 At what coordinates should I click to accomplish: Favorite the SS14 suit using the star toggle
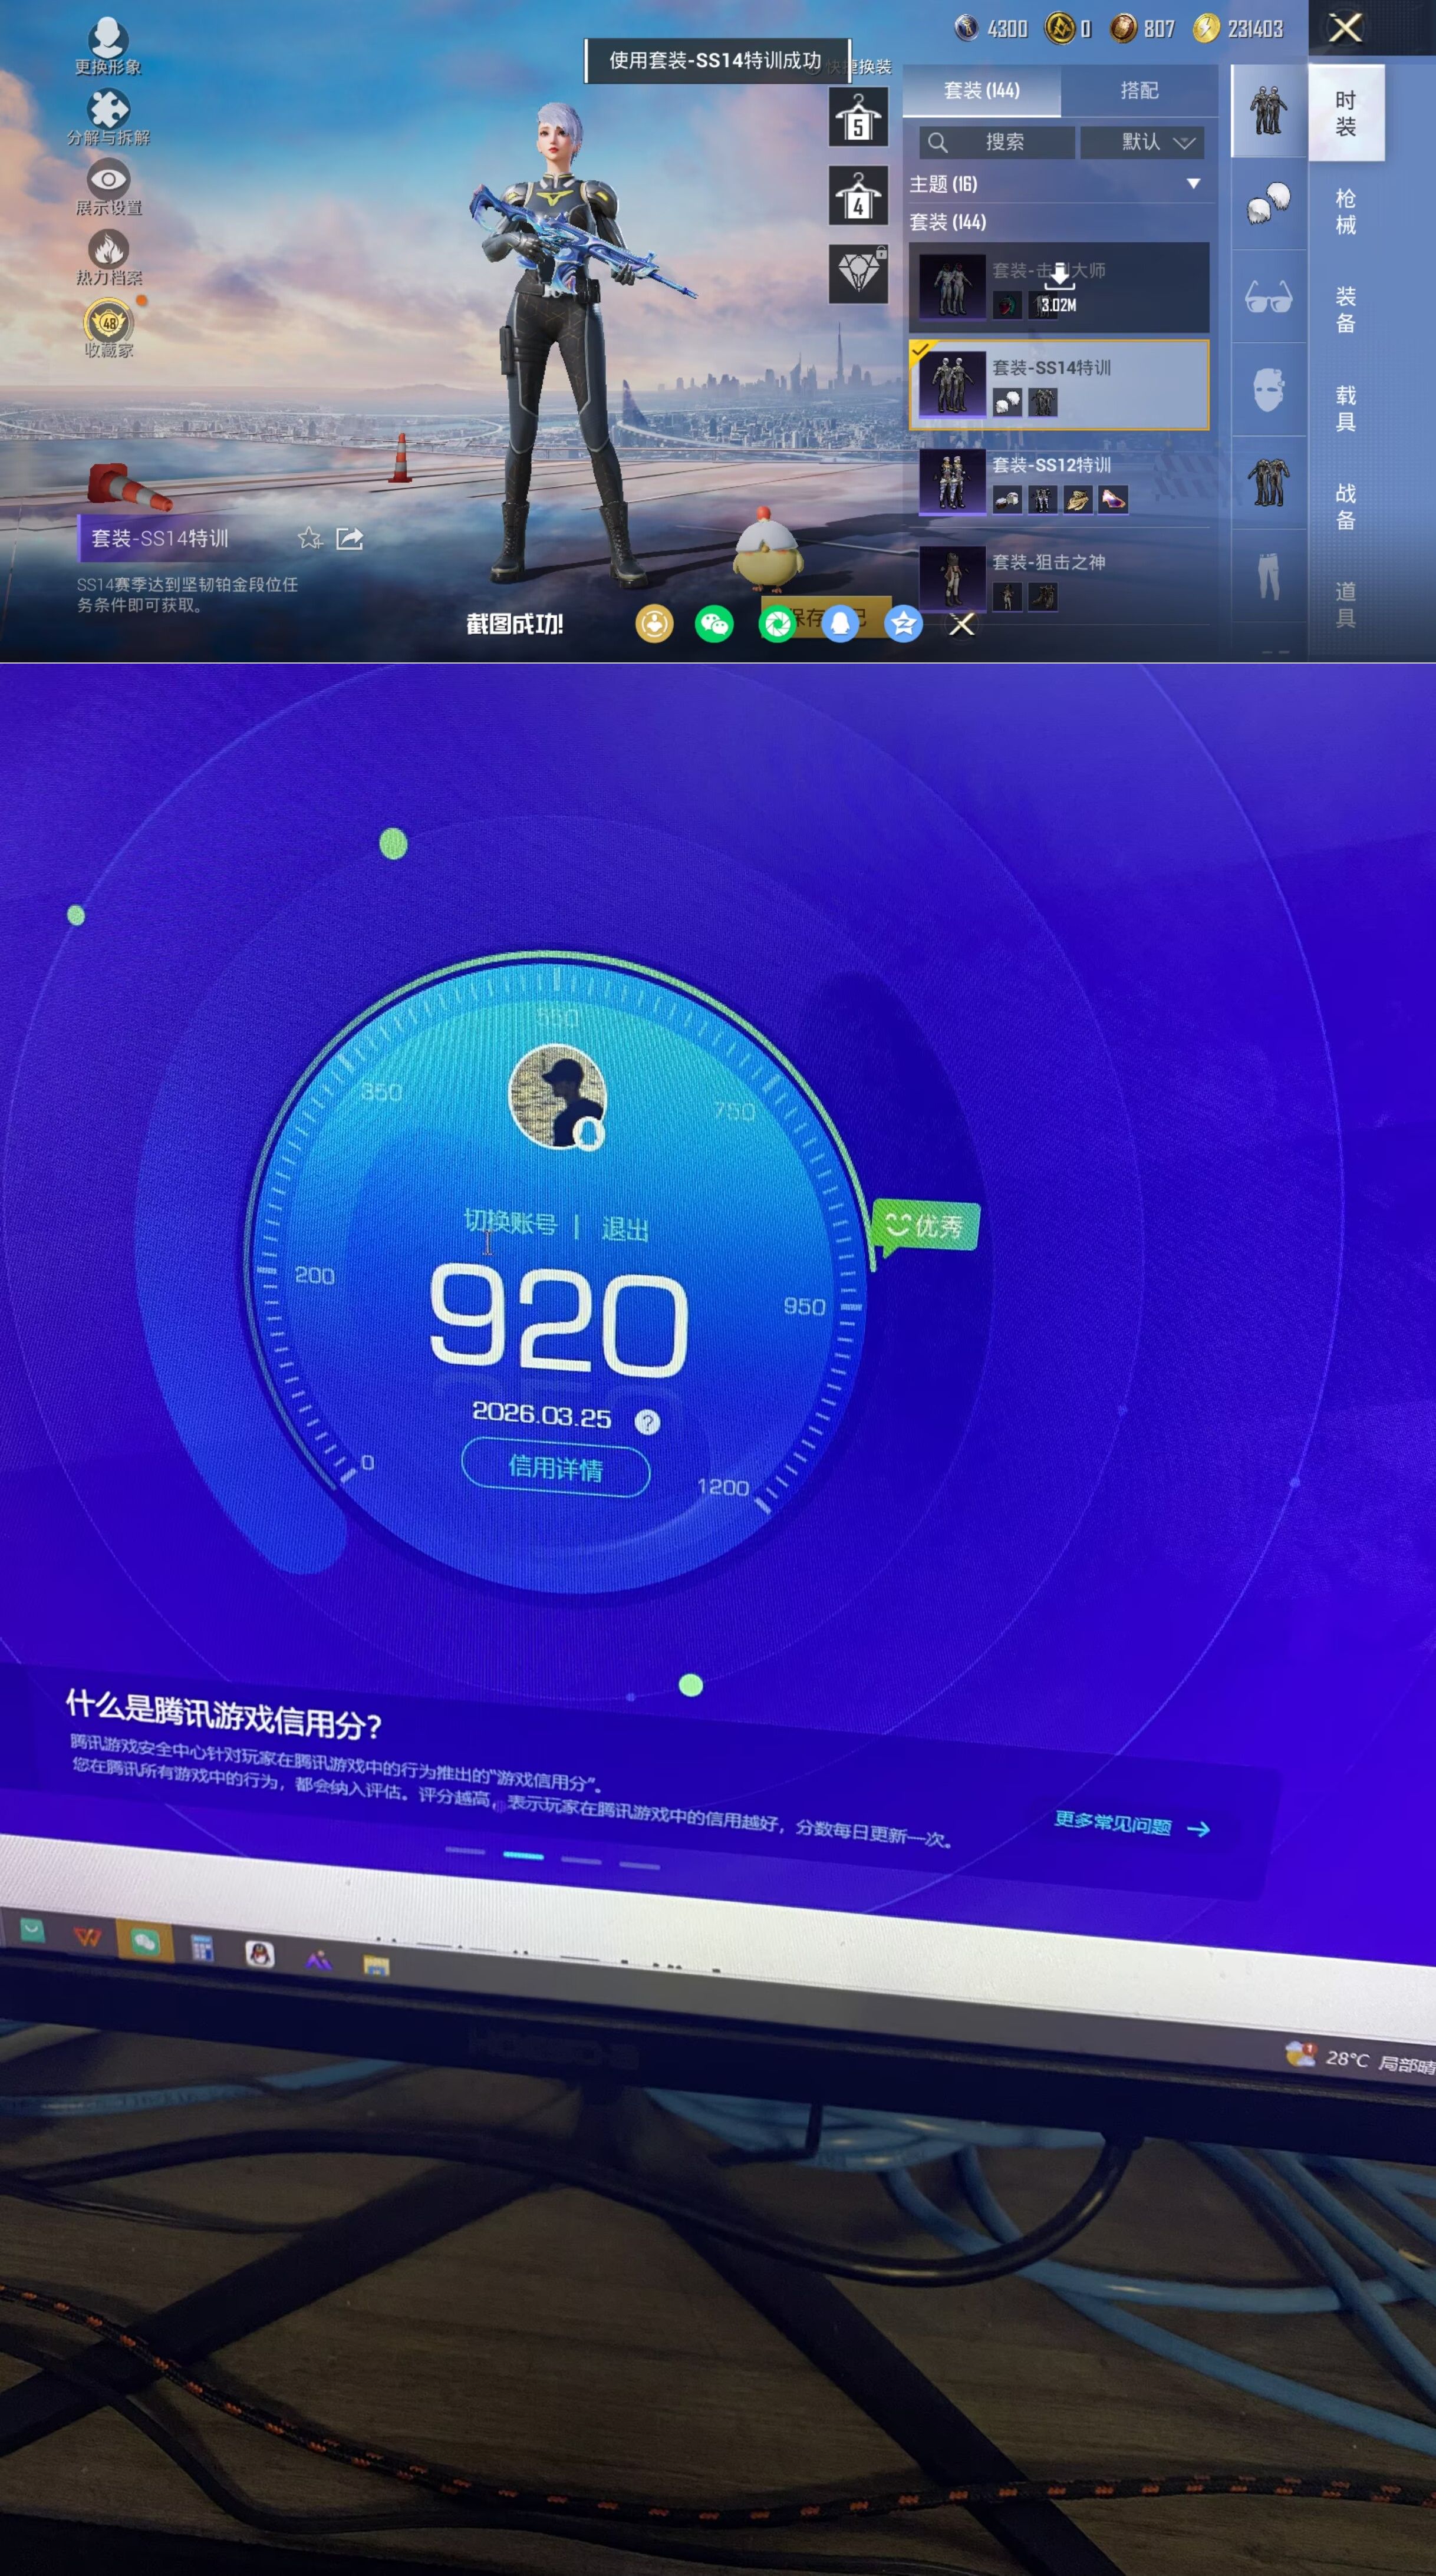click(310, 538)
